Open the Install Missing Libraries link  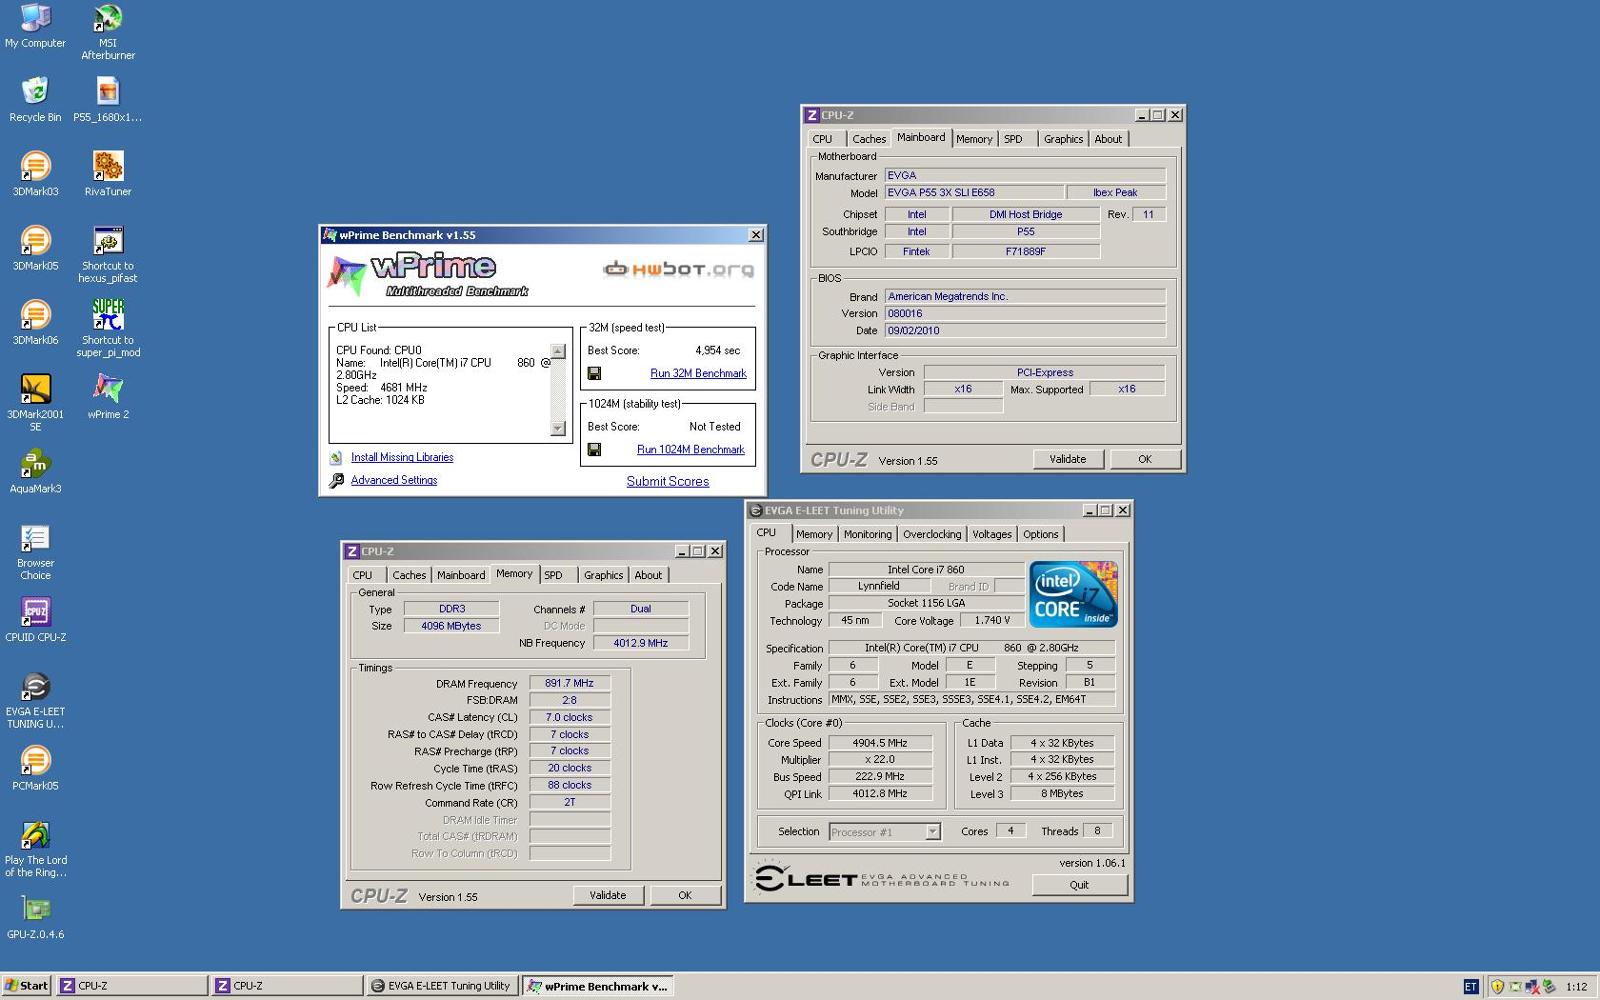(x=402, y=457)
